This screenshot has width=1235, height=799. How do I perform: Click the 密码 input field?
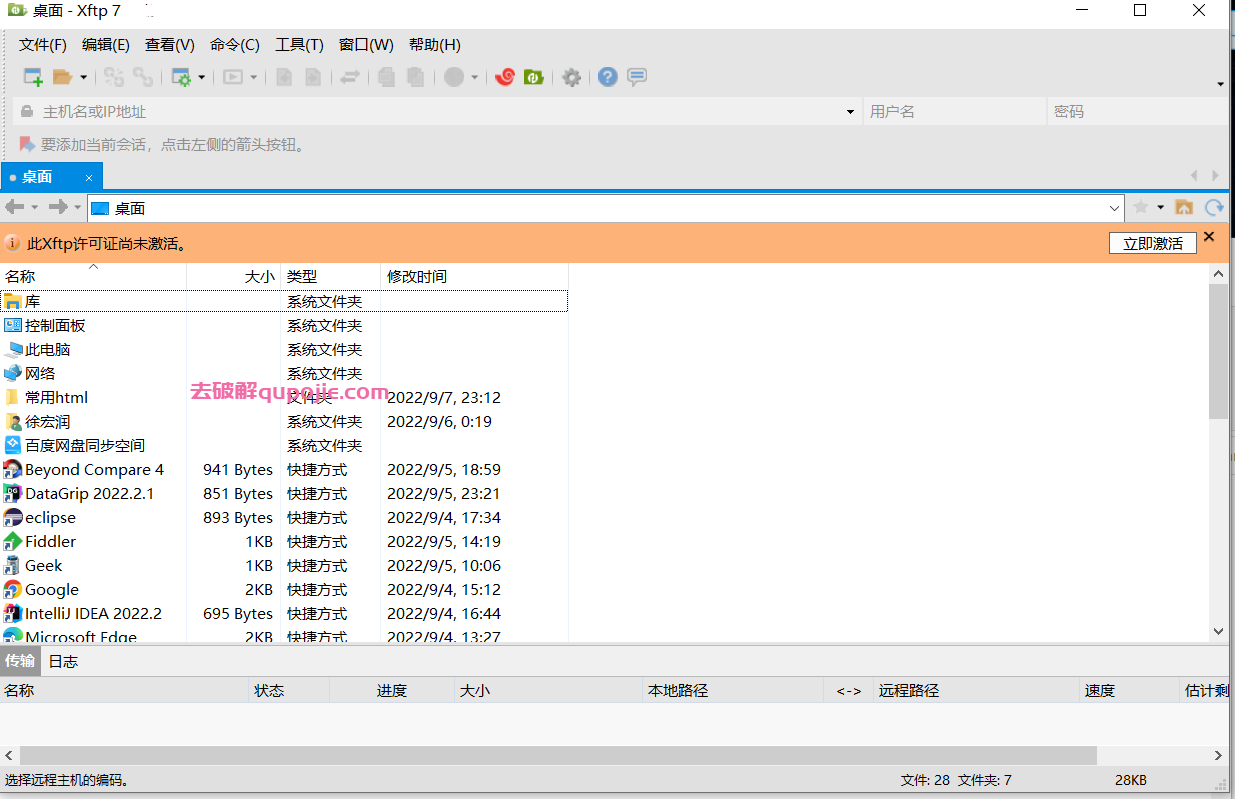[x=1138, y=112]
